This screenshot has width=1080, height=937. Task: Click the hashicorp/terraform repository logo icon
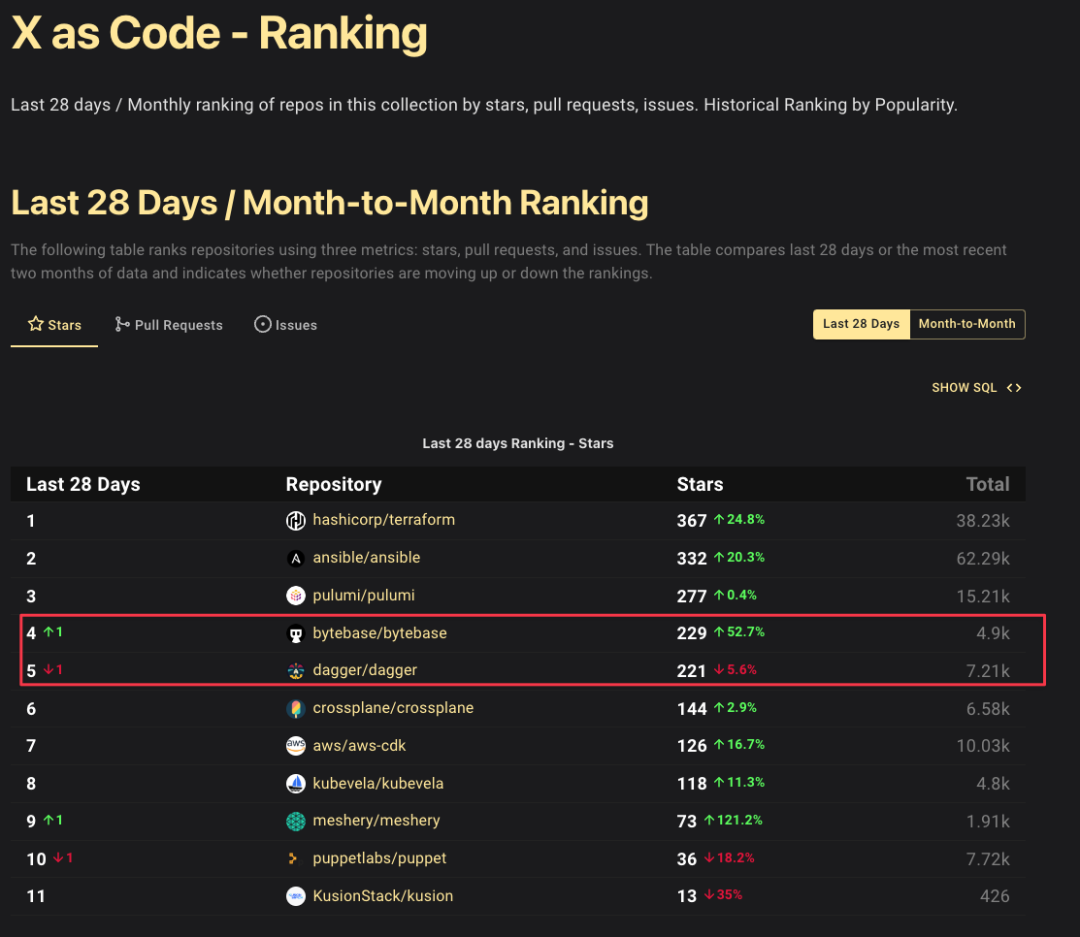pos(295,520)
